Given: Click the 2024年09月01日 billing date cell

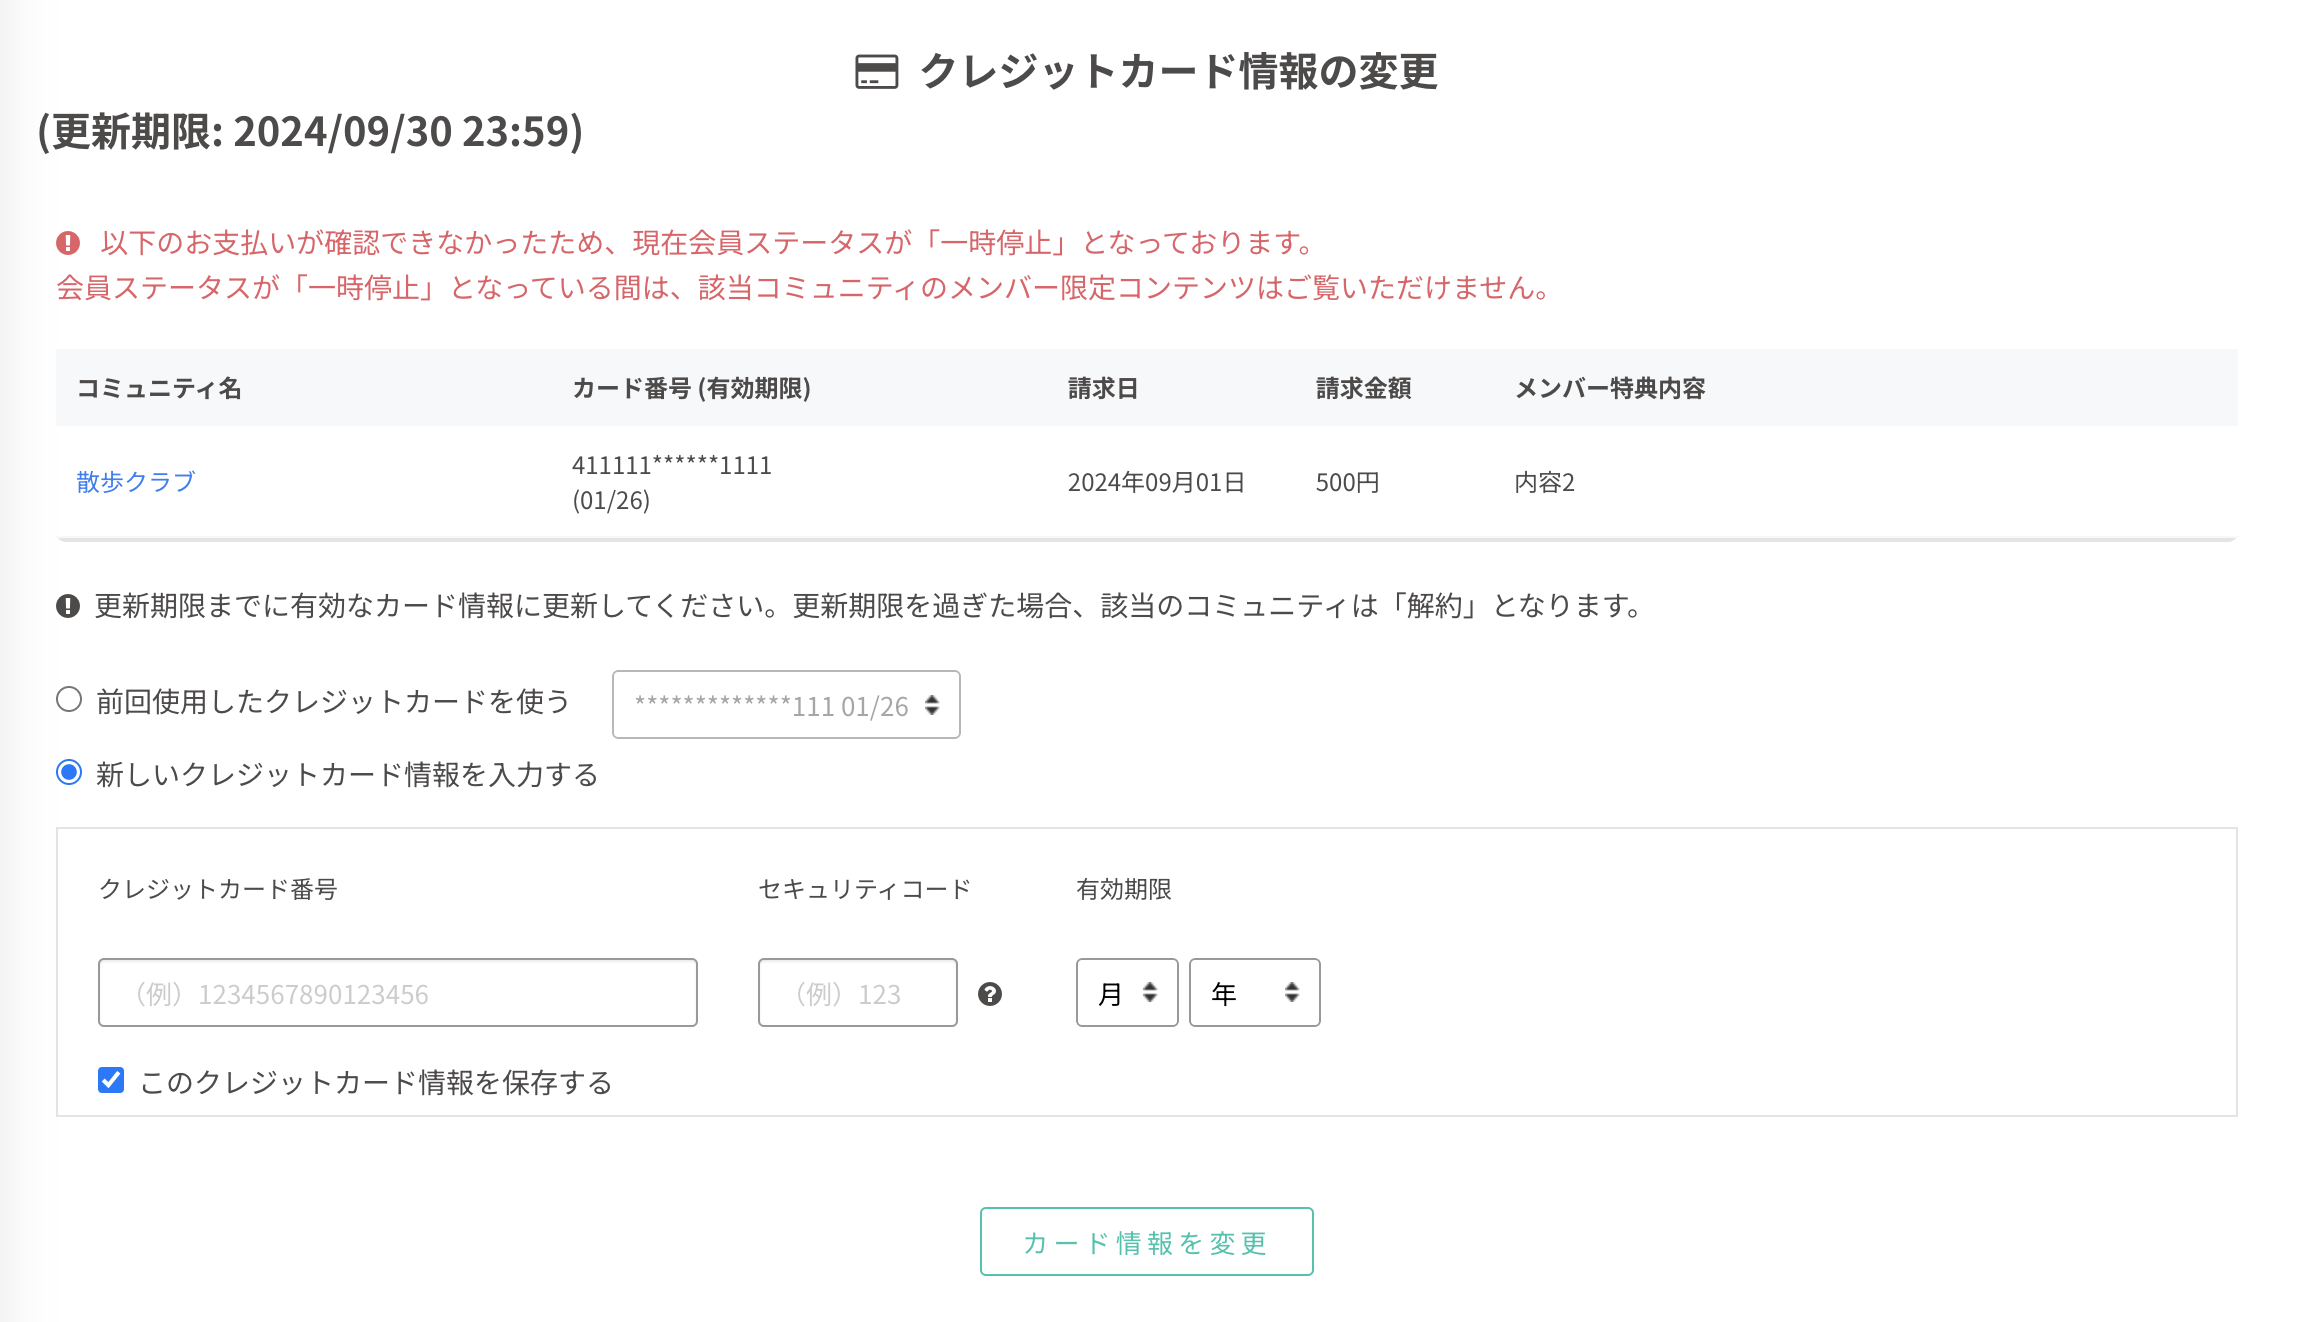Looking at the screenshot, I should pos(1156,481).
